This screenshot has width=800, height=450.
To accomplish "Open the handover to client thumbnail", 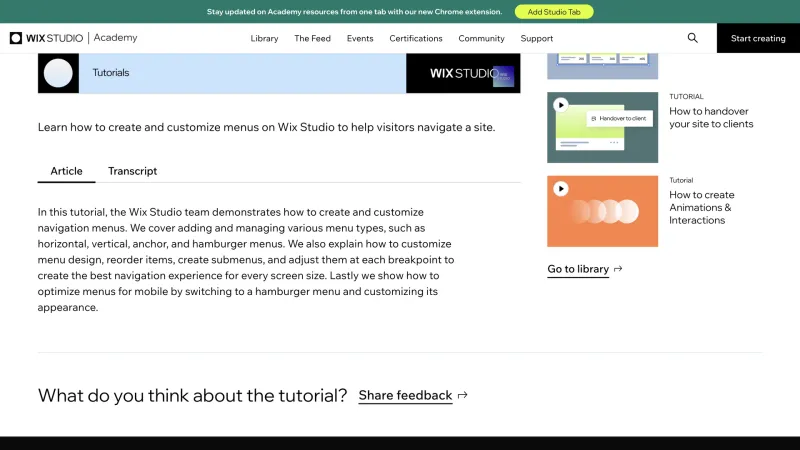I will [603, 128].
